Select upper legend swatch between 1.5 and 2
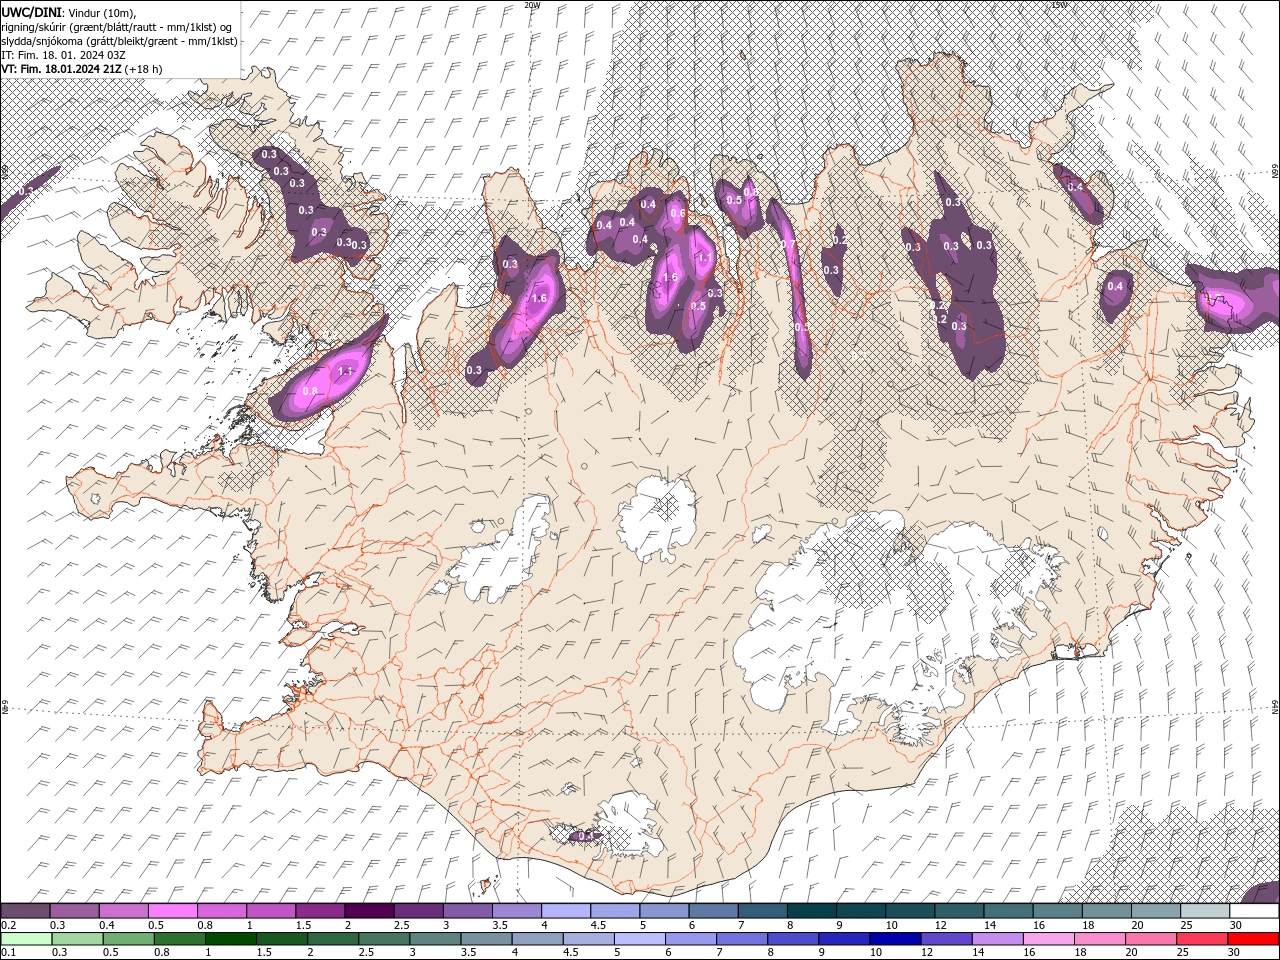 point(319,911)
